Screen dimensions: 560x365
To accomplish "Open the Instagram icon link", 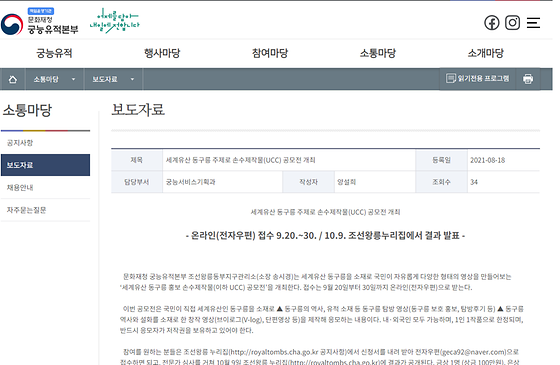I will (x=512, y=23).
